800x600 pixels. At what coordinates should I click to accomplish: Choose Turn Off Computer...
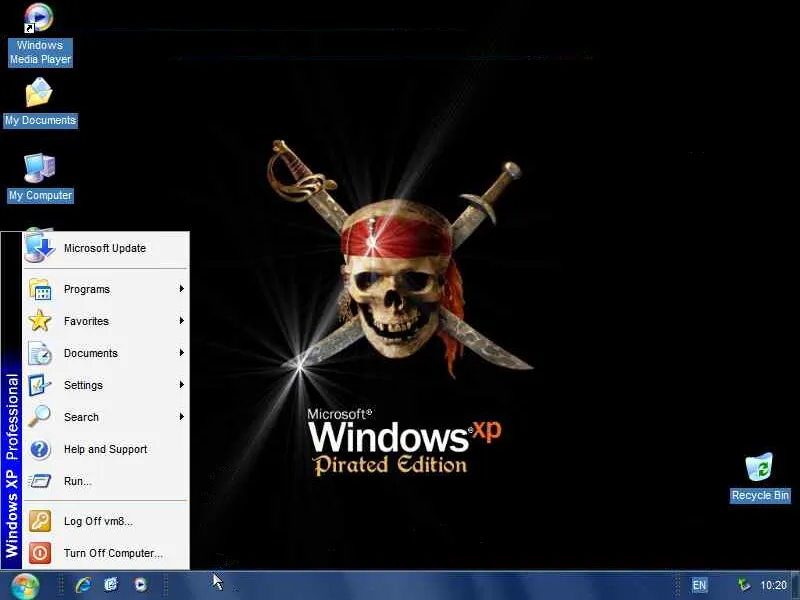pyautogui.click(x=106, y=553)
